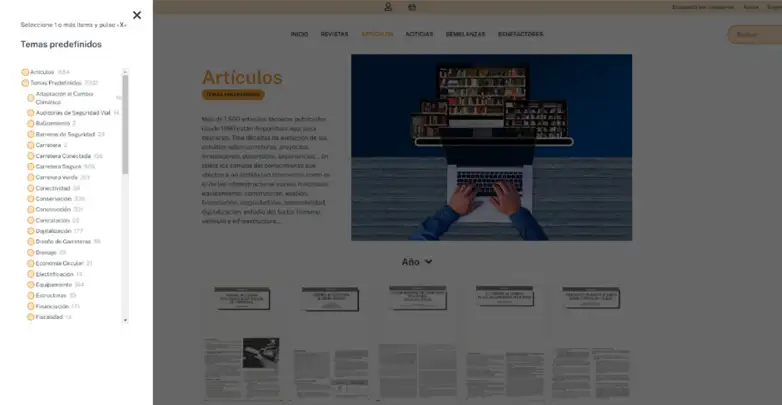
Task: Click the scroll down arrow of topics list
Action: pos(125,320)
